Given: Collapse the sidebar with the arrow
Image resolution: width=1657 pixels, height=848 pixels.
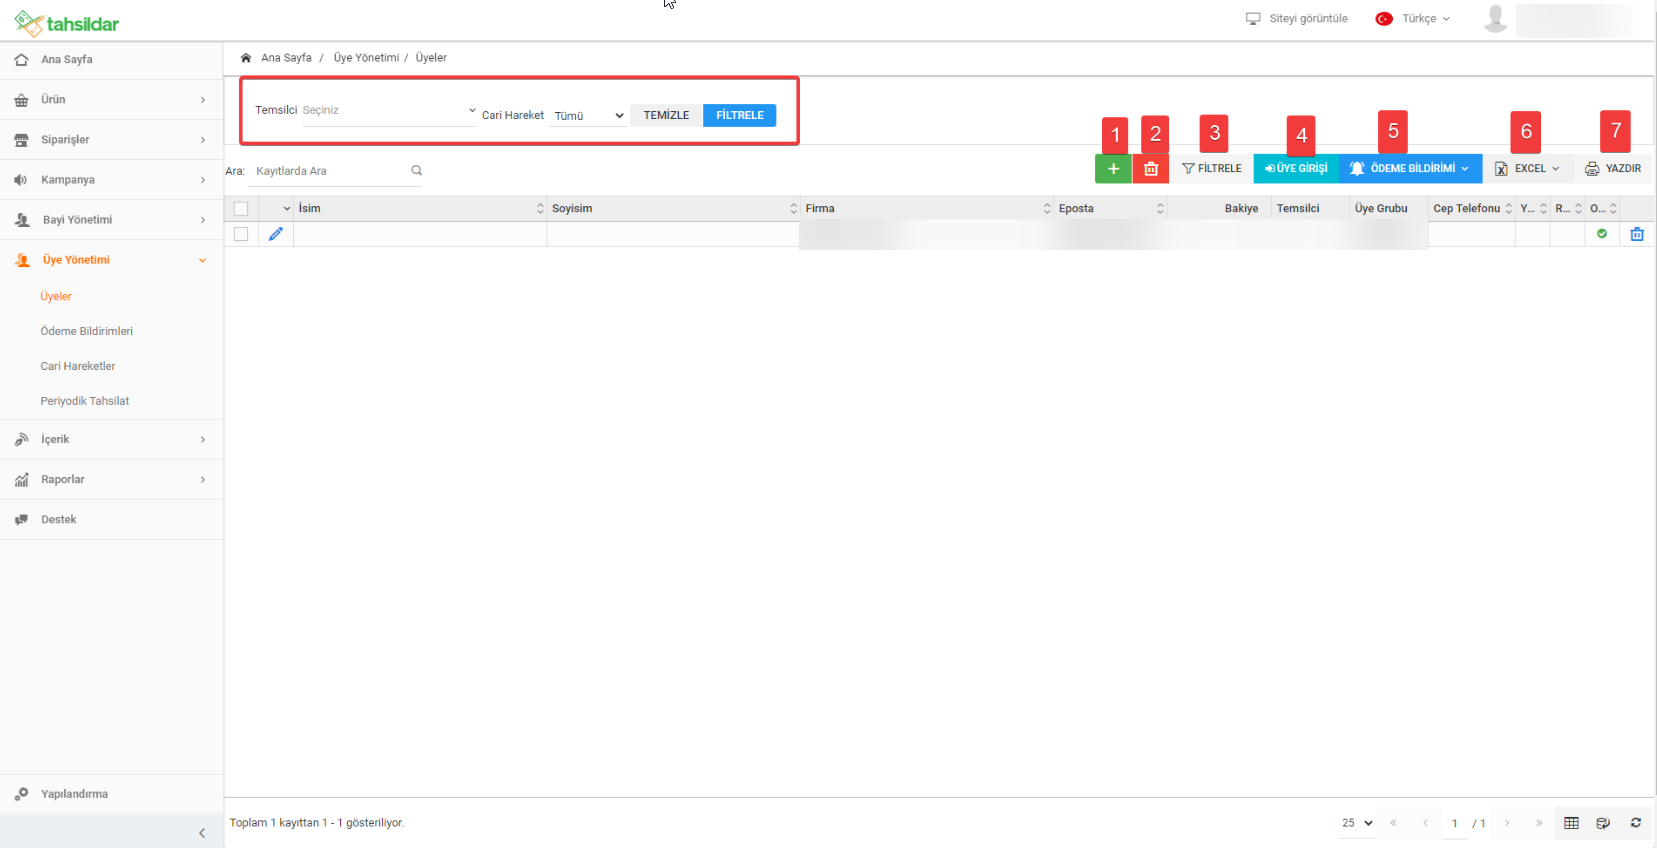Looking at the screenshot, I should (202, 833).
